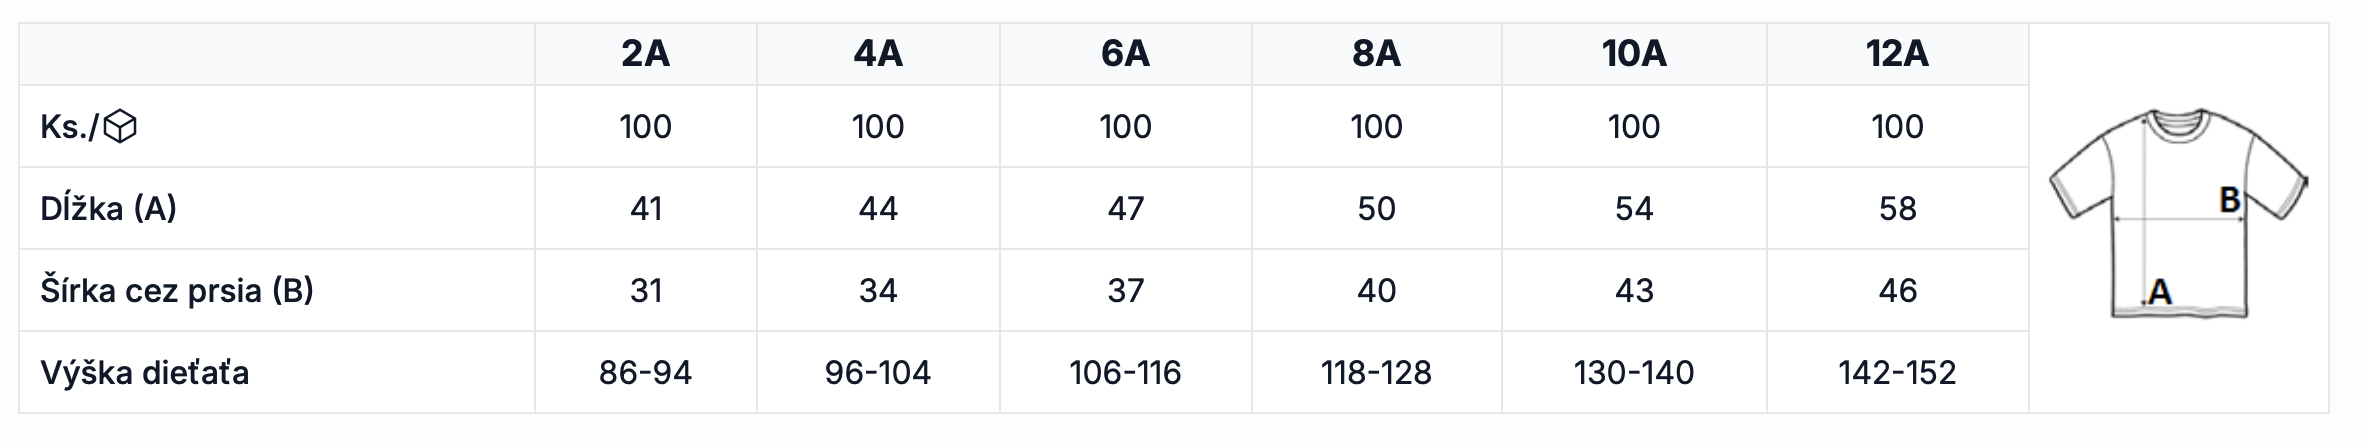
Task: Click the Výška dieťaťa row label
Action: pos(144,372)
